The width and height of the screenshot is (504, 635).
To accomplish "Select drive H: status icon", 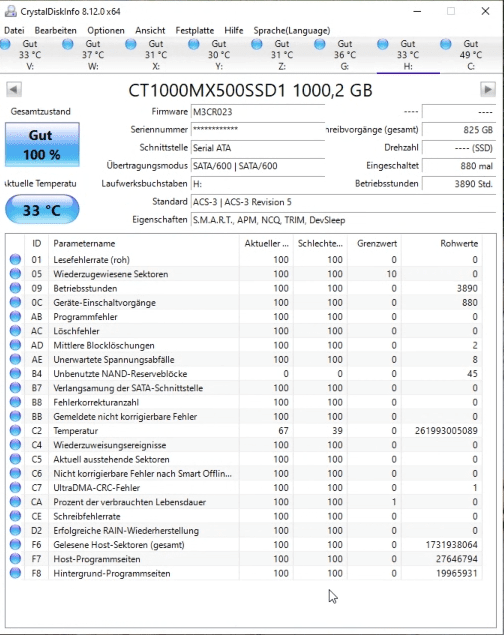I will pos(383,44).
